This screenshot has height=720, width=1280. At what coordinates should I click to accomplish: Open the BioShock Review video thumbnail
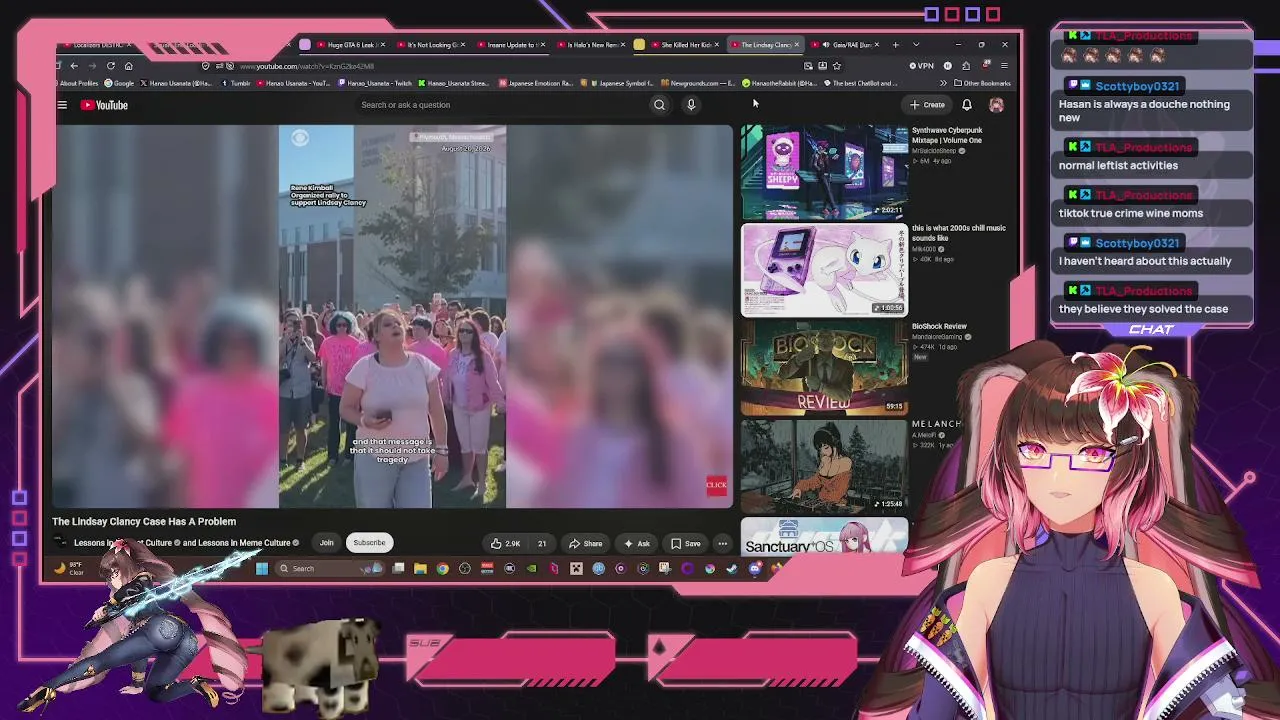pos(824,368)
